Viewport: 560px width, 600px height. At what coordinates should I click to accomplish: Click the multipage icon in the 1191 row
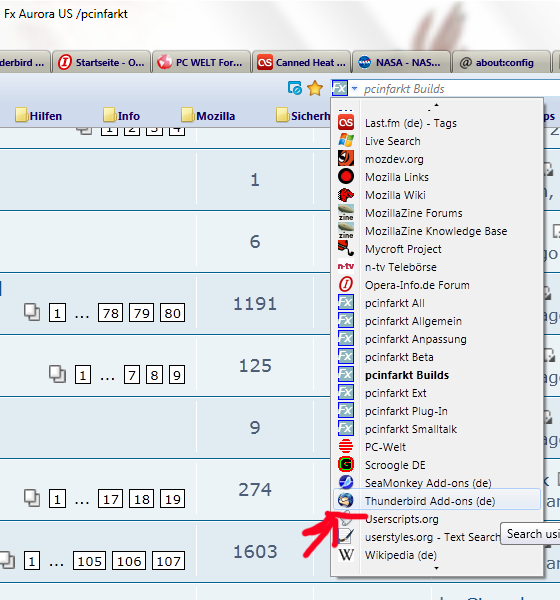[x=32, y=312]
